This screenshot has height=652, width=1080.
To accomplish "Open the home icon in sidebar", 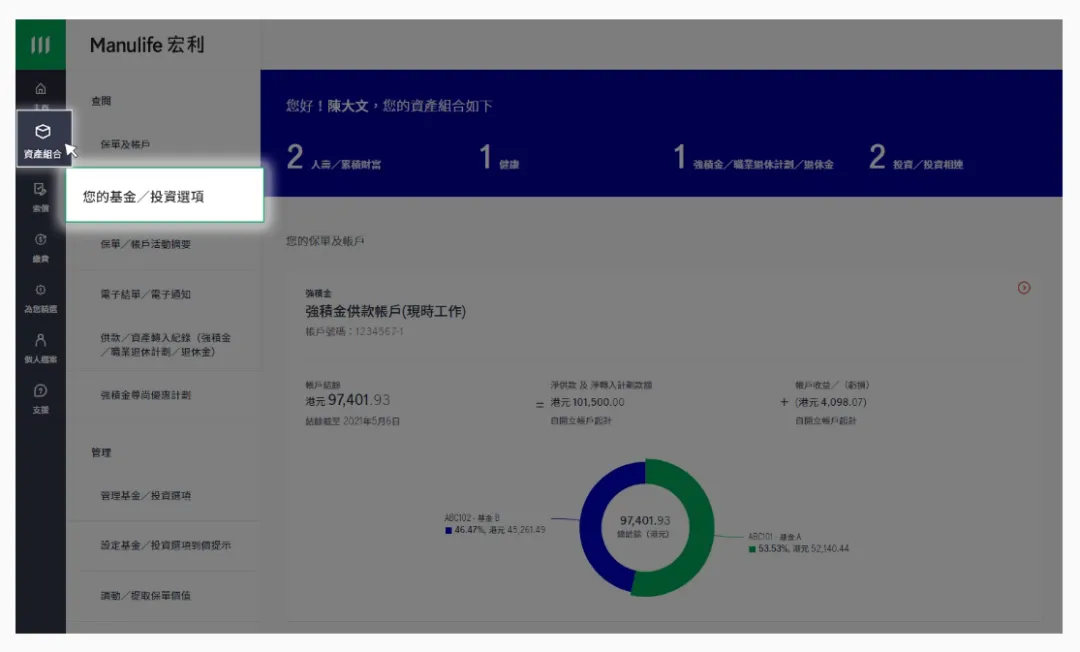I will (x=41, y=90).
